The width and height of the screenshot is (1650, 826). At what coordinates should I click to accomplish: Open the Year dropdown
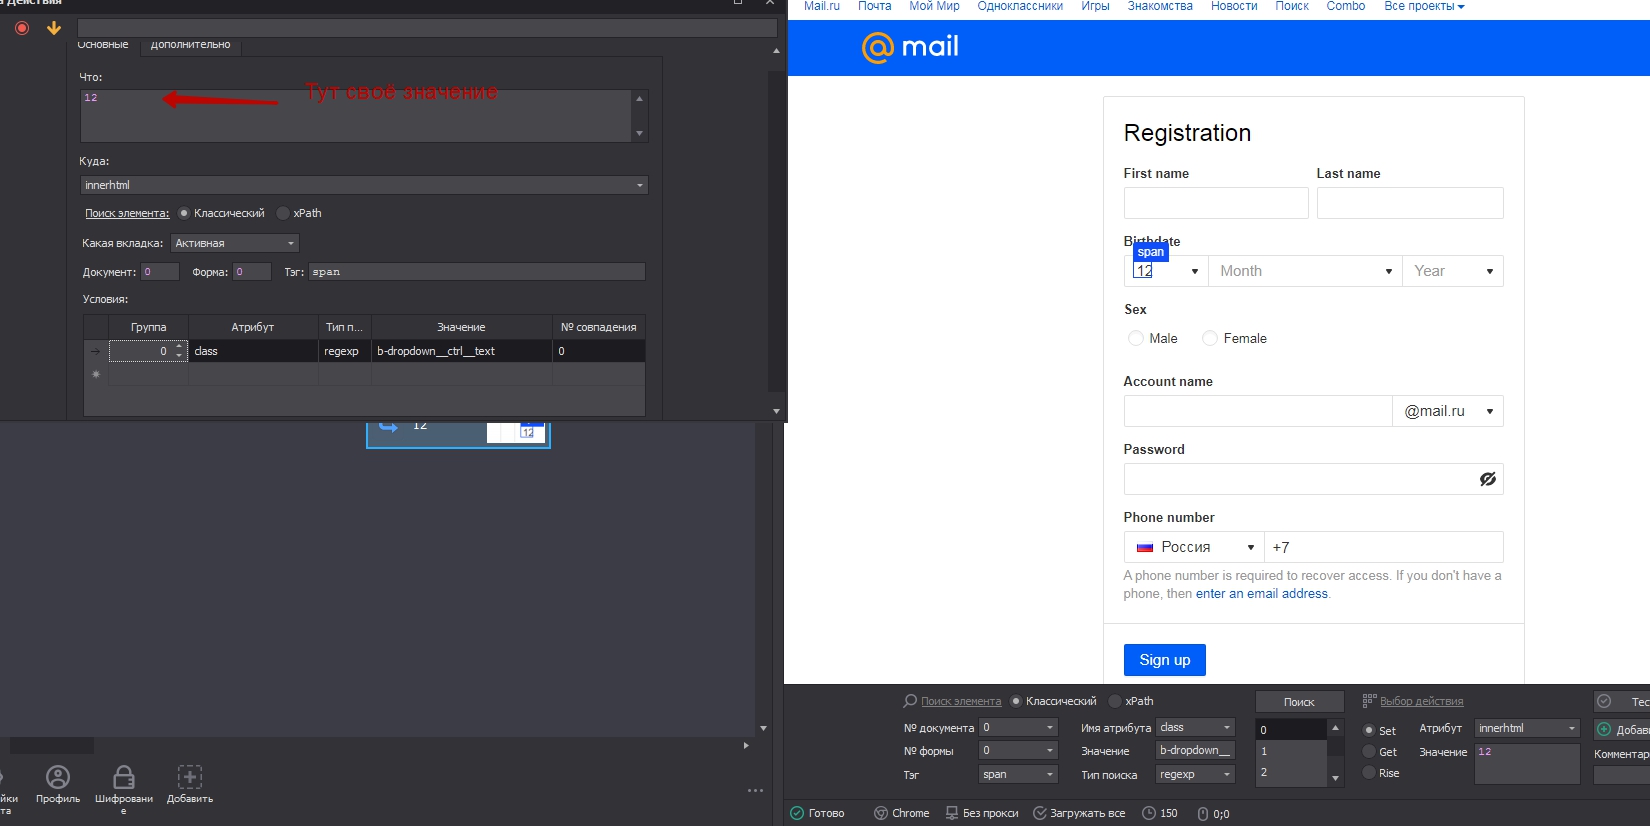pos(1452,271)
